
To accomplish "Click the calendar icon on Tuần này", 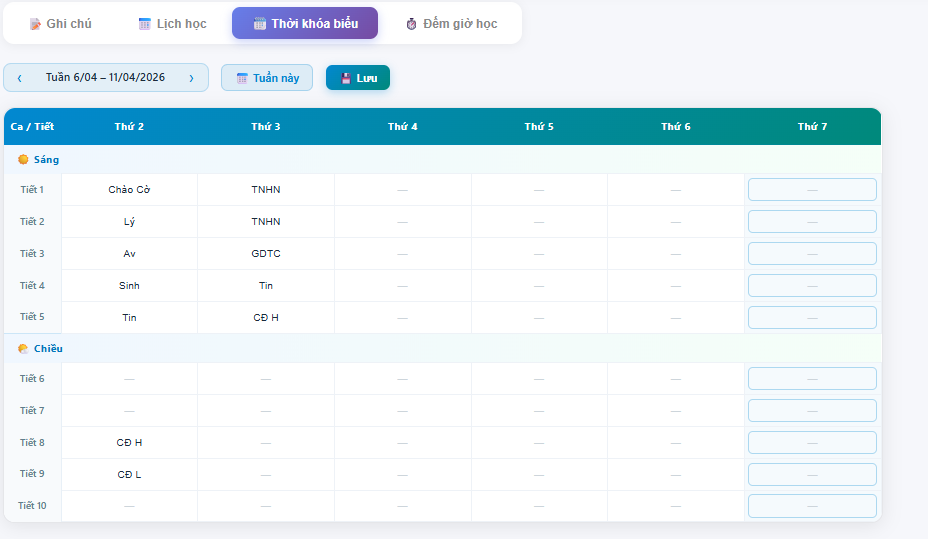I will tap(242, 78).
